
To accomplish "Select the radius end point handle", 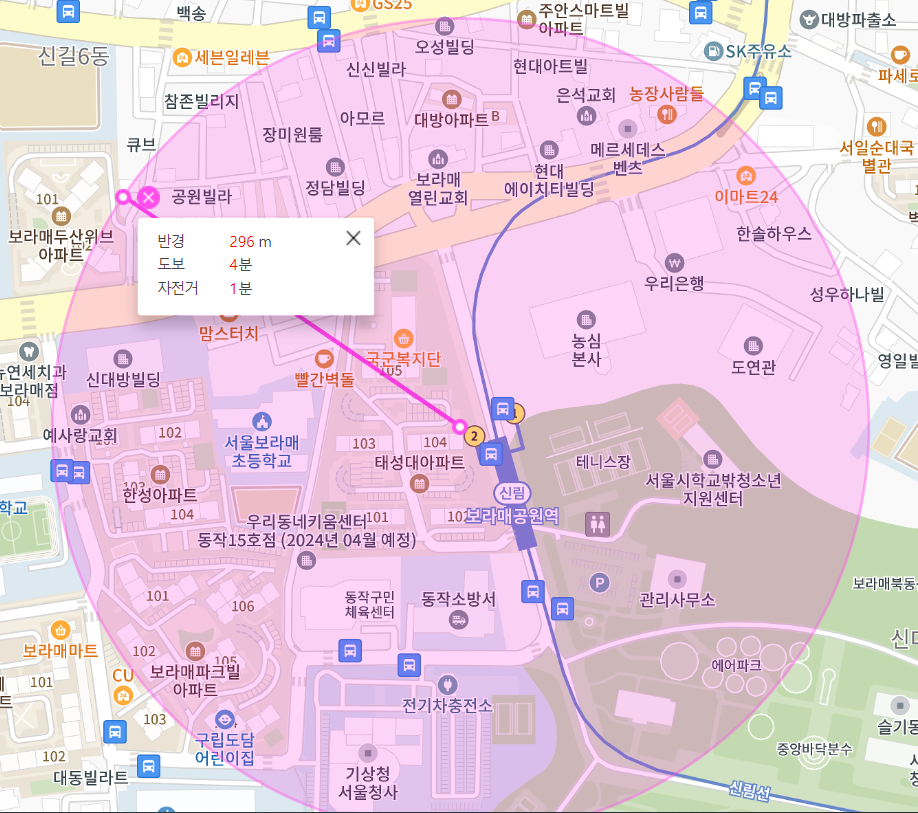I will (x=460, y=426).
